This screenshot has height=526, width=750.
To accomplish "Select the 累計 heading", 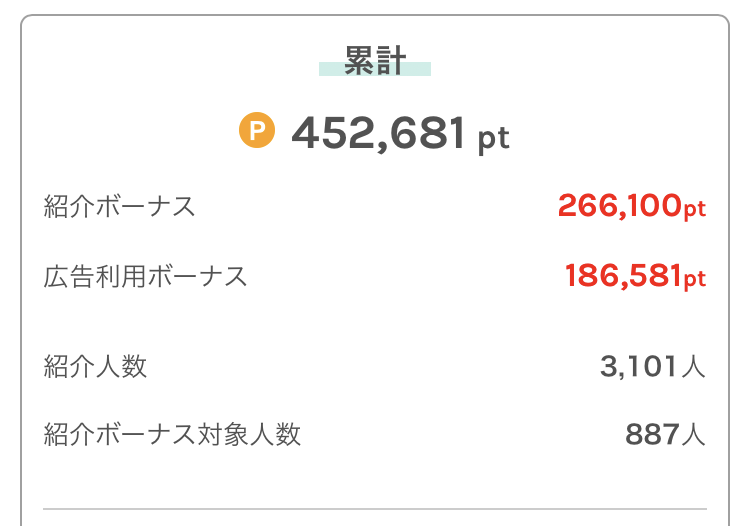I will coord(375,61).
